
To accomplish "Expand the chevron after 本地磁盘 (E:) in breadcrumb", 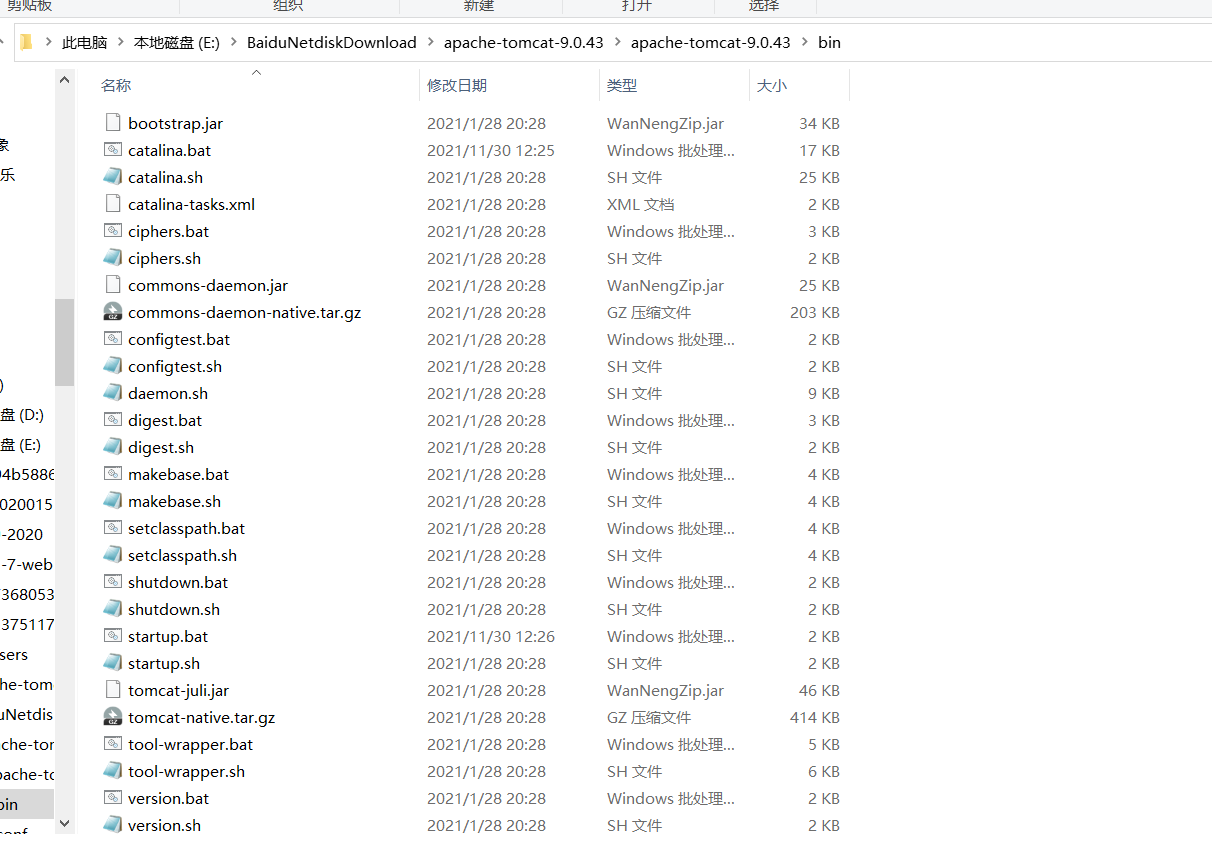I will tap(233, 42).
